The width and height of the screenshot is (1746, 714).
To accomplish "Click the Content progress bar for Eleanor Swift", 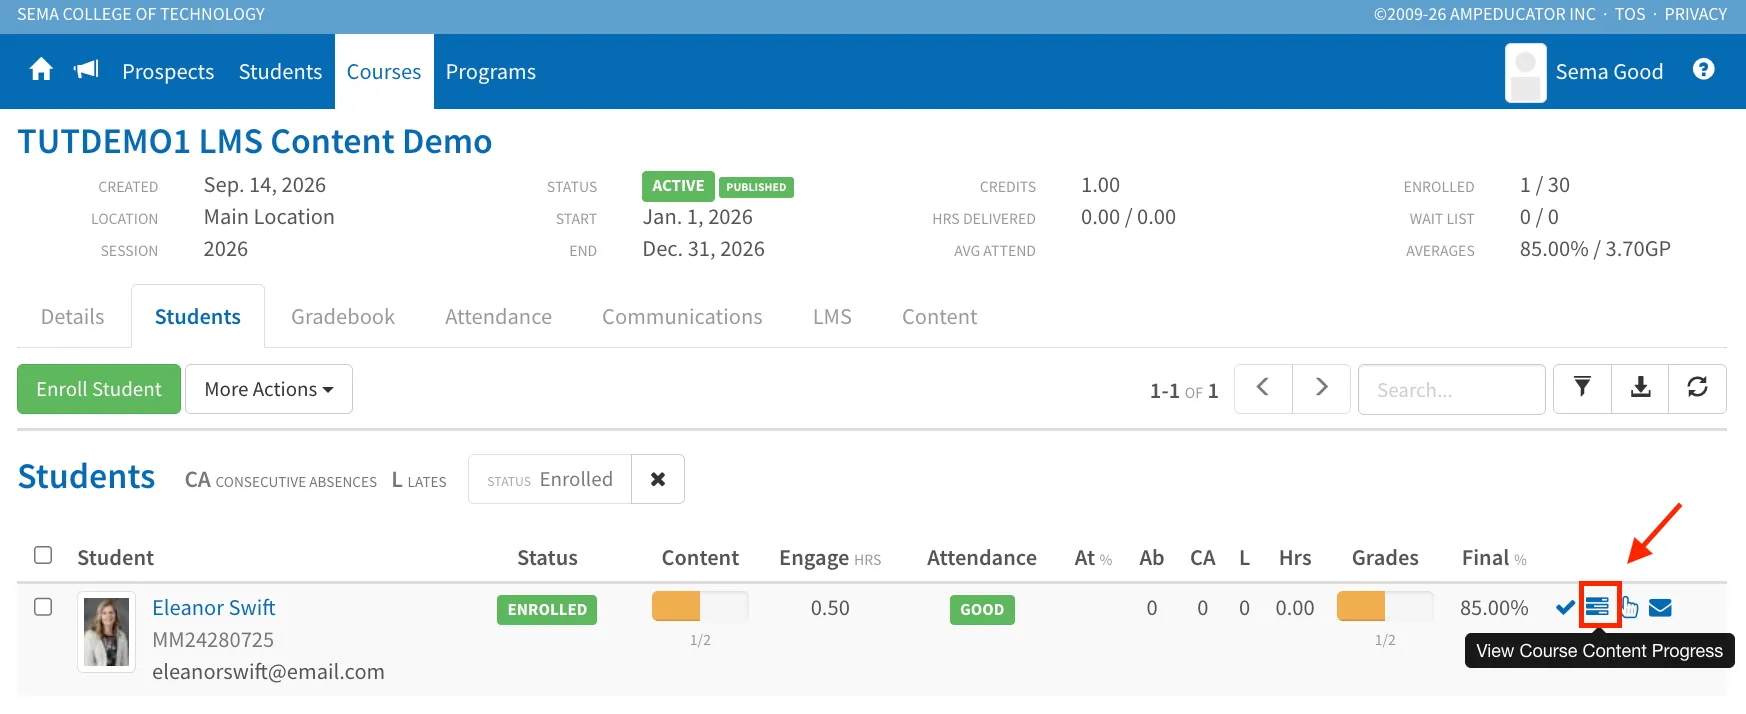I will point(700,606).
